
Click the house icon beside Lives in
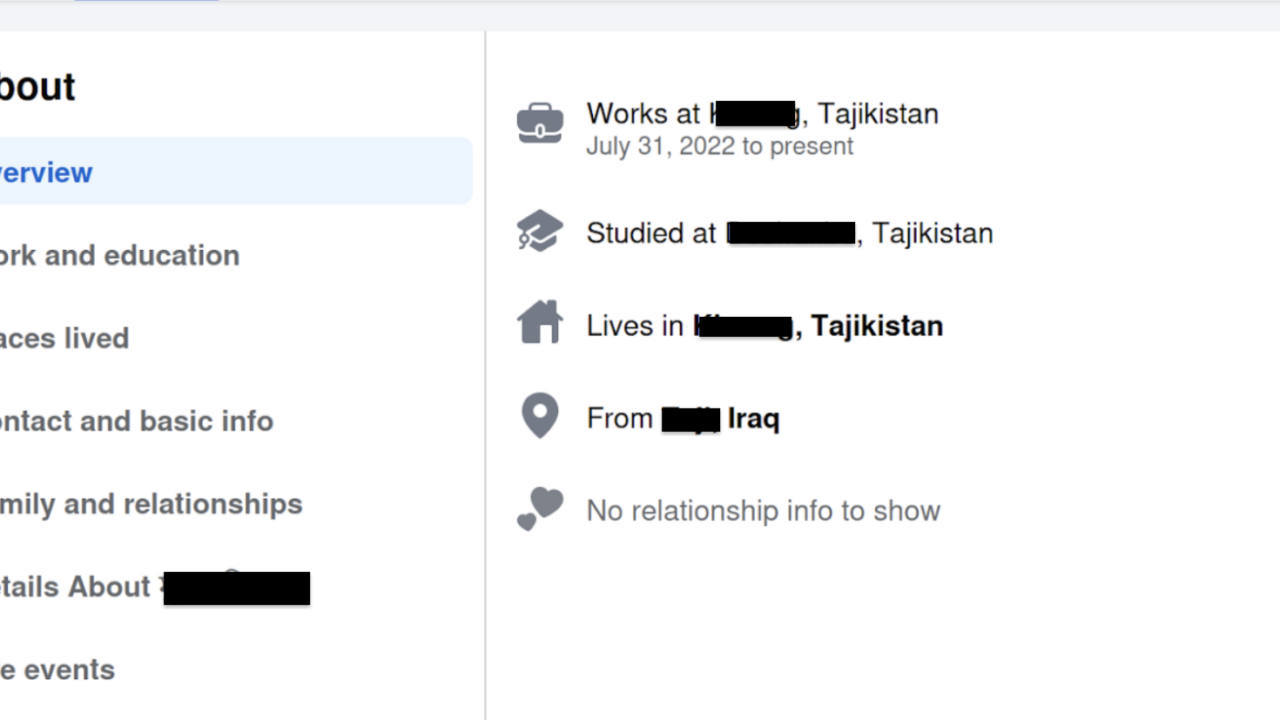click(540, 322)
